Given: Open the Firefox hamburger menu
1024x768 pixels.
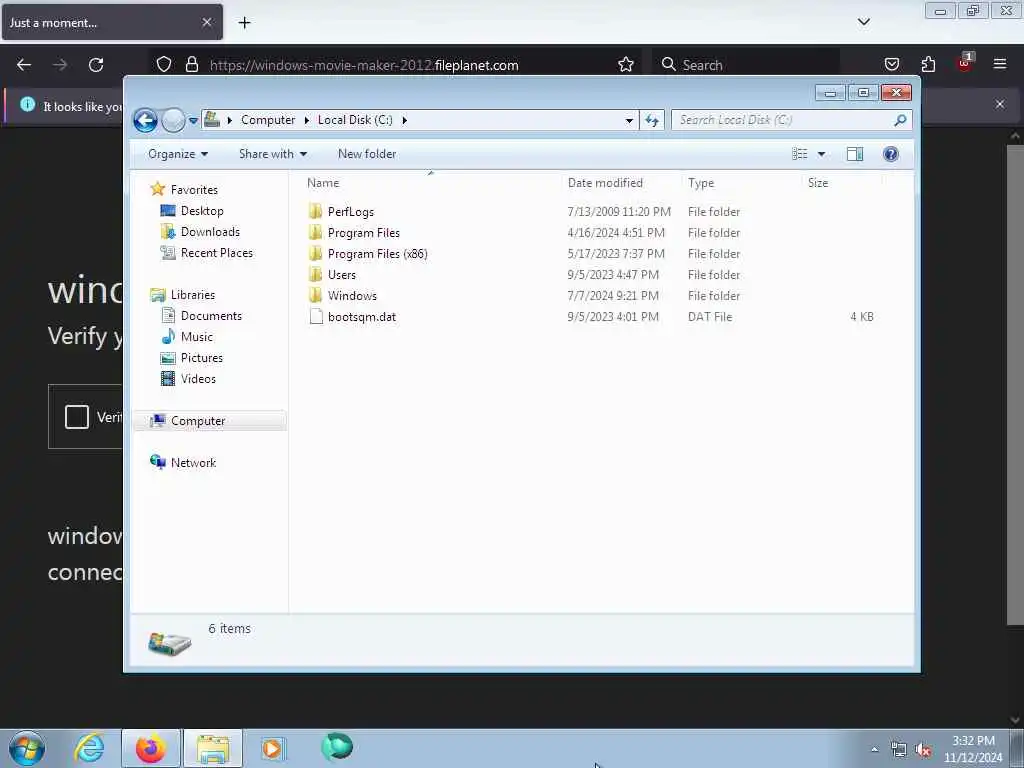Looking at the screenshot, I should click(x=999, y=64).
